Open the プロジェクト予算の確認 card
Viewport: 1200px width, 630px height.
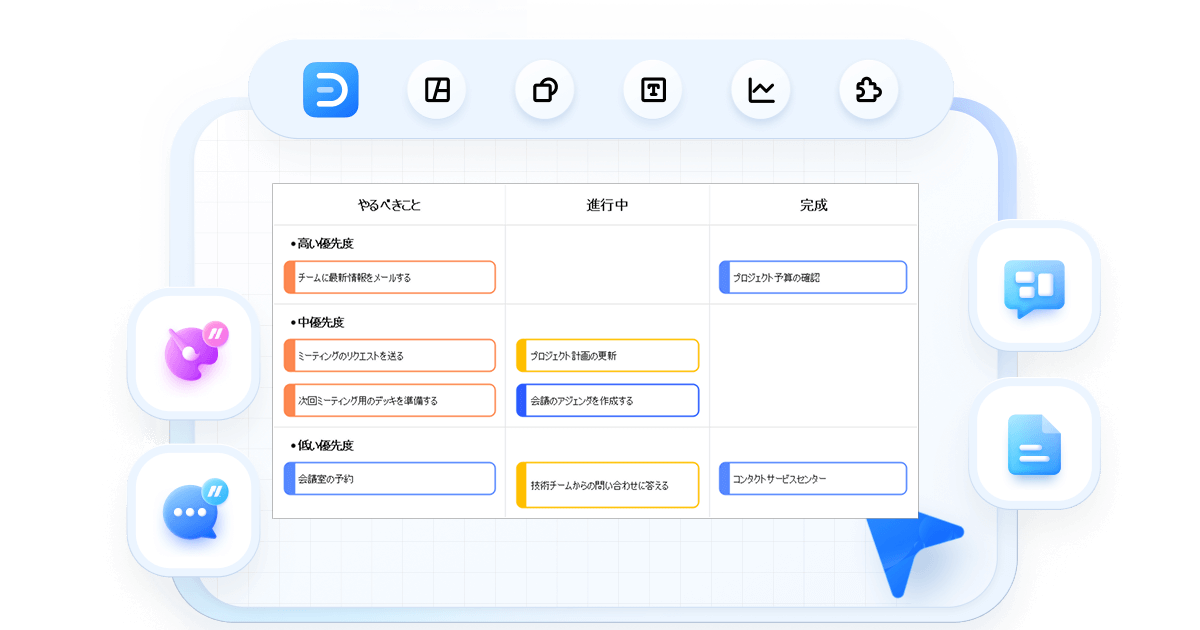(x=812, y=277)
